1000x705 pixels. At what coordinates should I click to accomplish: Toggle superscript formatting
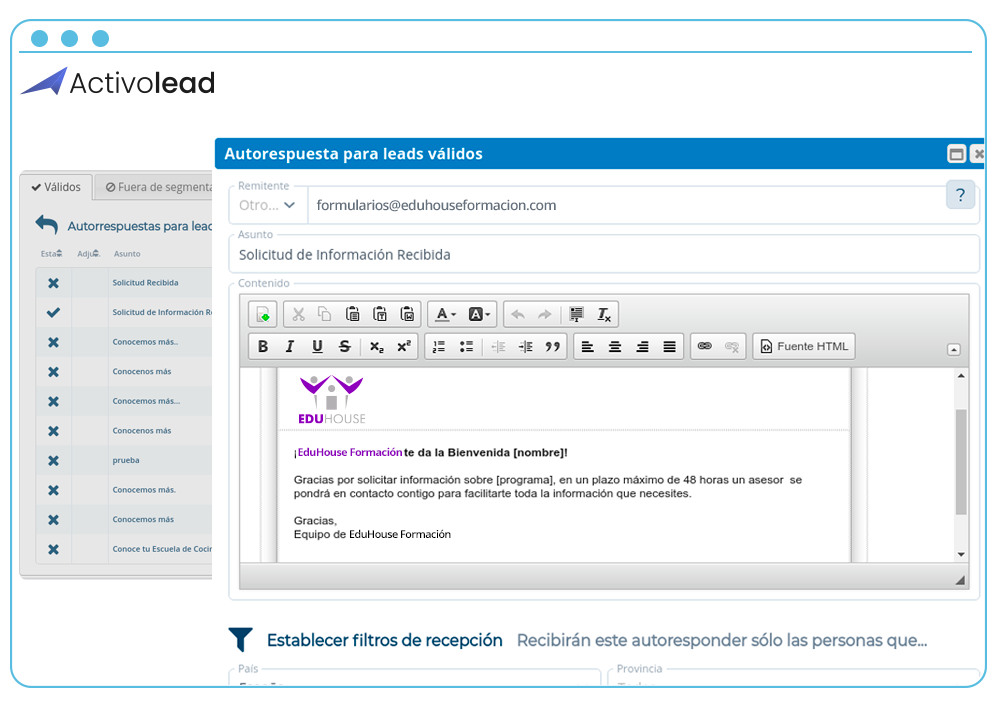(404, 346)
